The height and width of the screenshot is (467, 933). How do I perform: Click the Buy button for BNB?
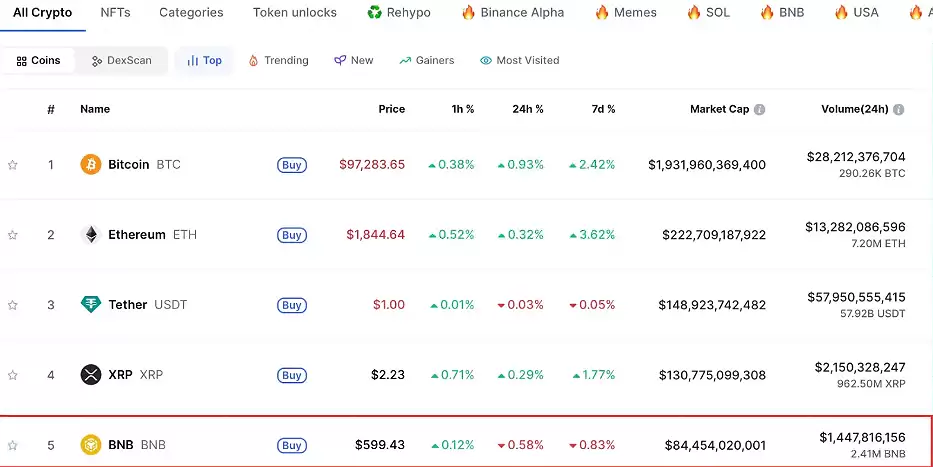point(292,445)
